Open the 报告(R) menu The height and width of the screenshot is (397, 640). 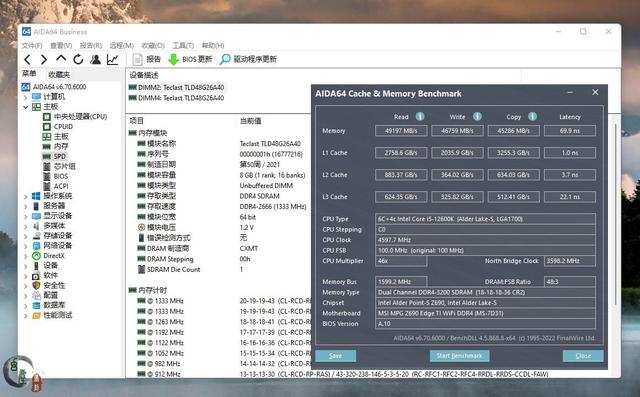point(91,45)
